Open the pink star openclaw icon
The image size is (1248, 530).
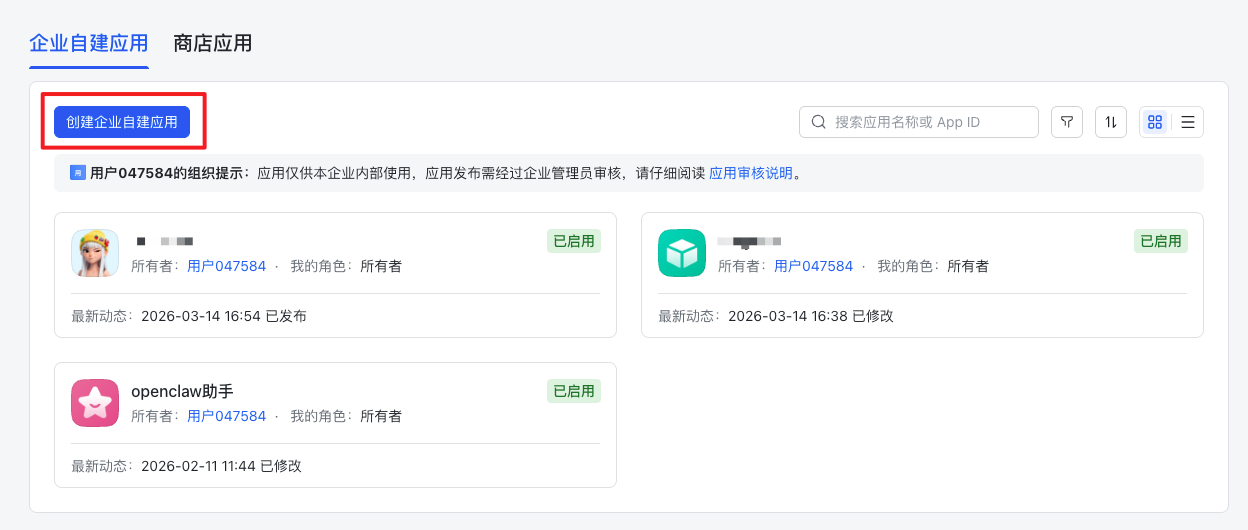(x=95, y=403)
